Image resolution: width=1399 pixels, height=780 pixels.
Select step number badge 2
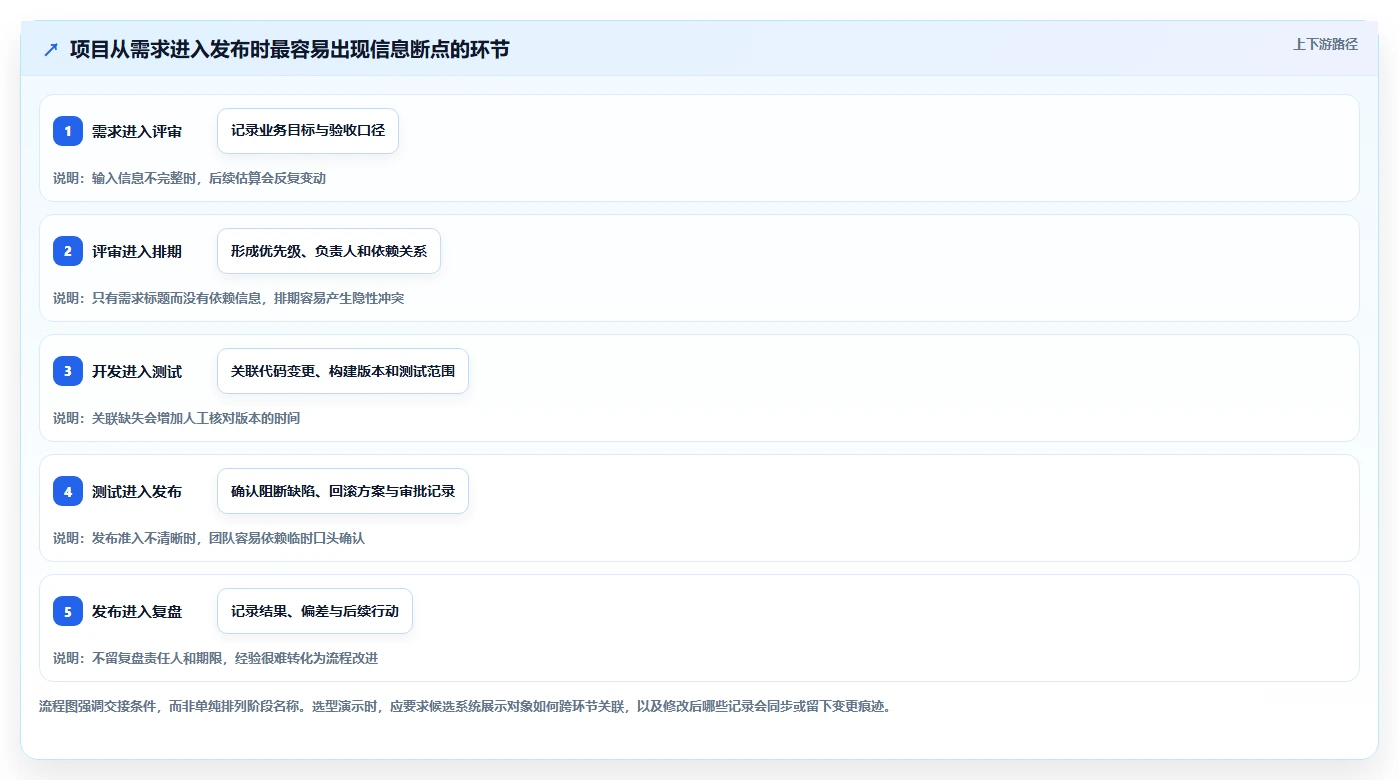(x=68, y=251)
